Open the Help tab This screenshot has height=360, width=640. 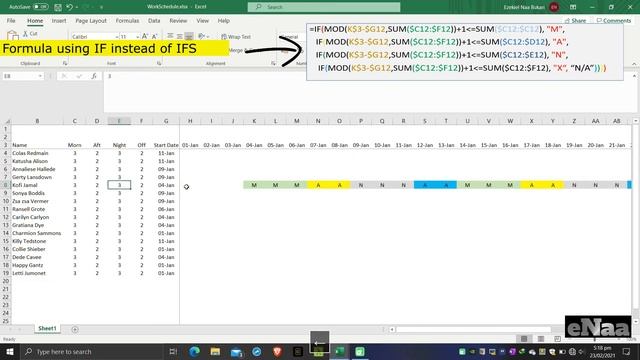[x=223, y=20]
